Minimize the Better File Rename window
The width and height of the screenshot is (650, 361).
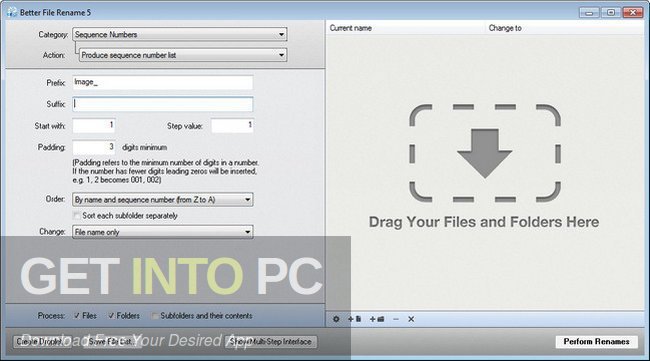click(x=589, y=12)
